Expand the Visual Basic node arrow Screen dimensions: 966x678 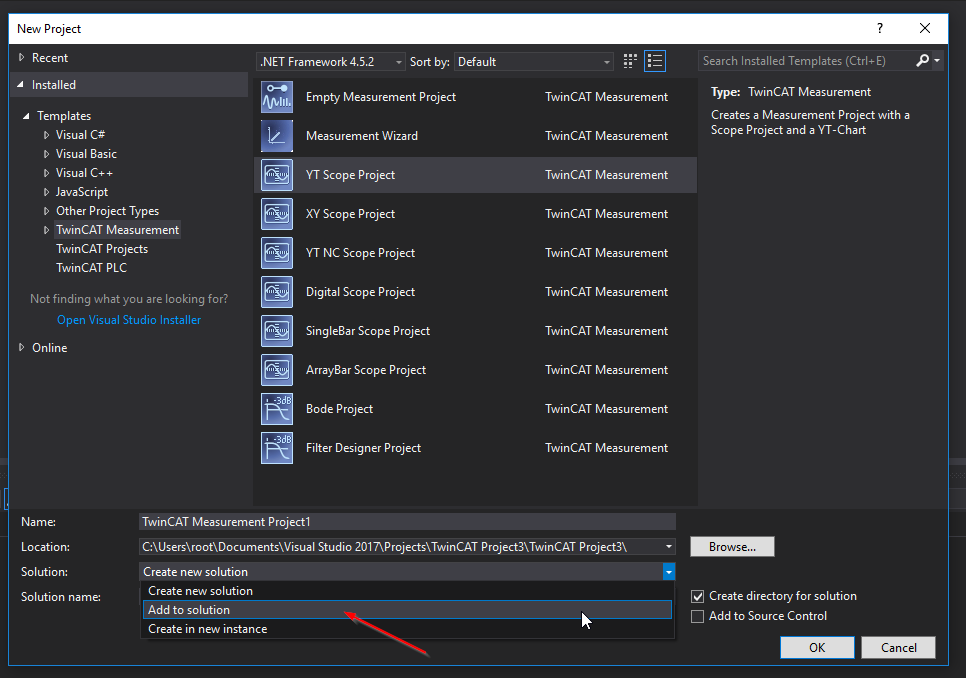click(x=46, y=154)
